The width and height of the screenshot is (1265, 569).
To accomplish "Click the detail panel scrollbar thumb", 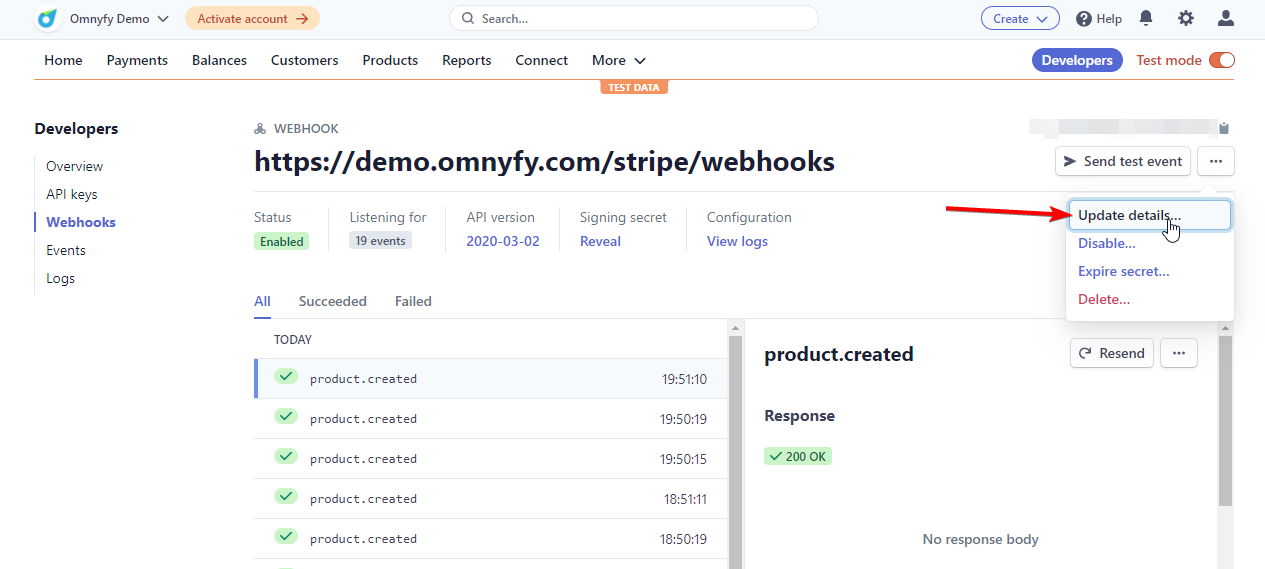I will [1225, 420].
